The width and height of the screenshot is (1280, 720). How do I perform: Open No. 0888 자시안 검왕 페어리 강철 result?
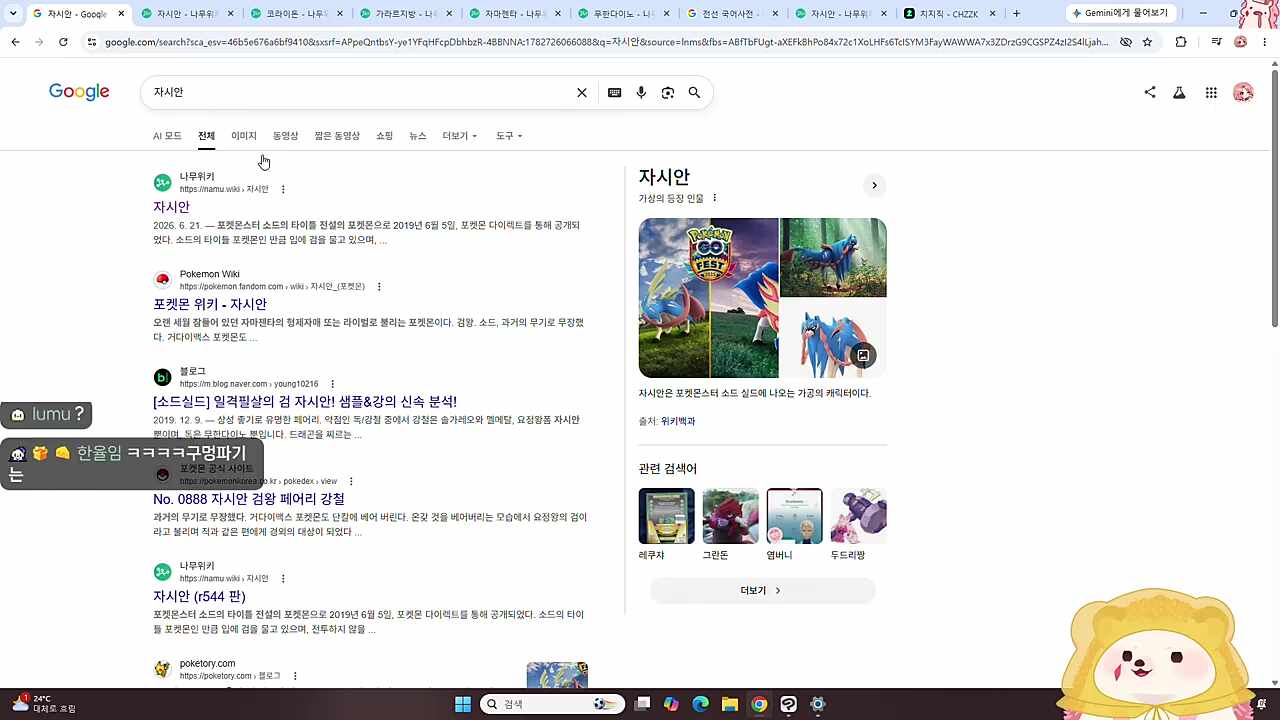pos(249,499)
